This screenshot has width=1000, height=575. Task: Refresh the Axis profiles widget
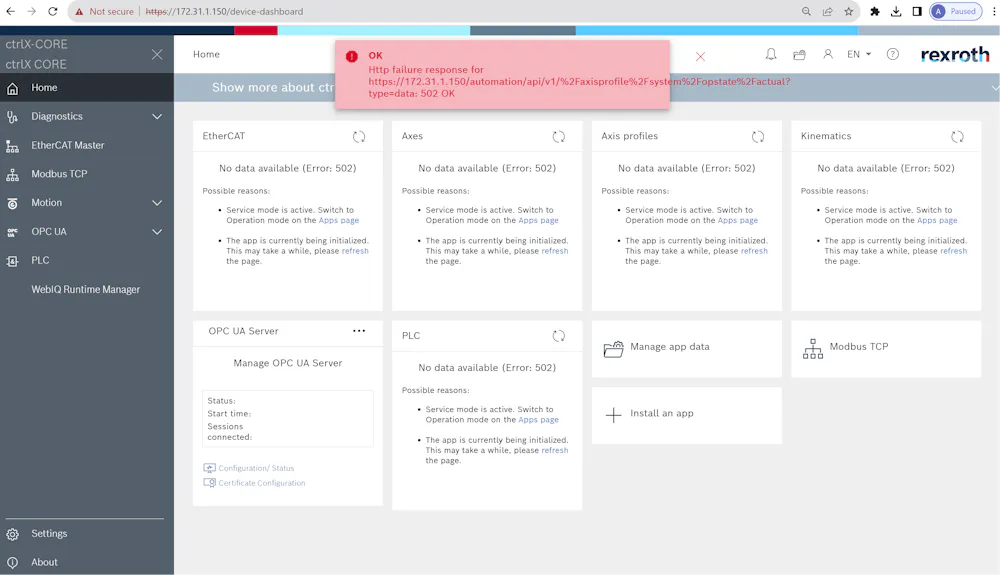click(x=758, y=136)
